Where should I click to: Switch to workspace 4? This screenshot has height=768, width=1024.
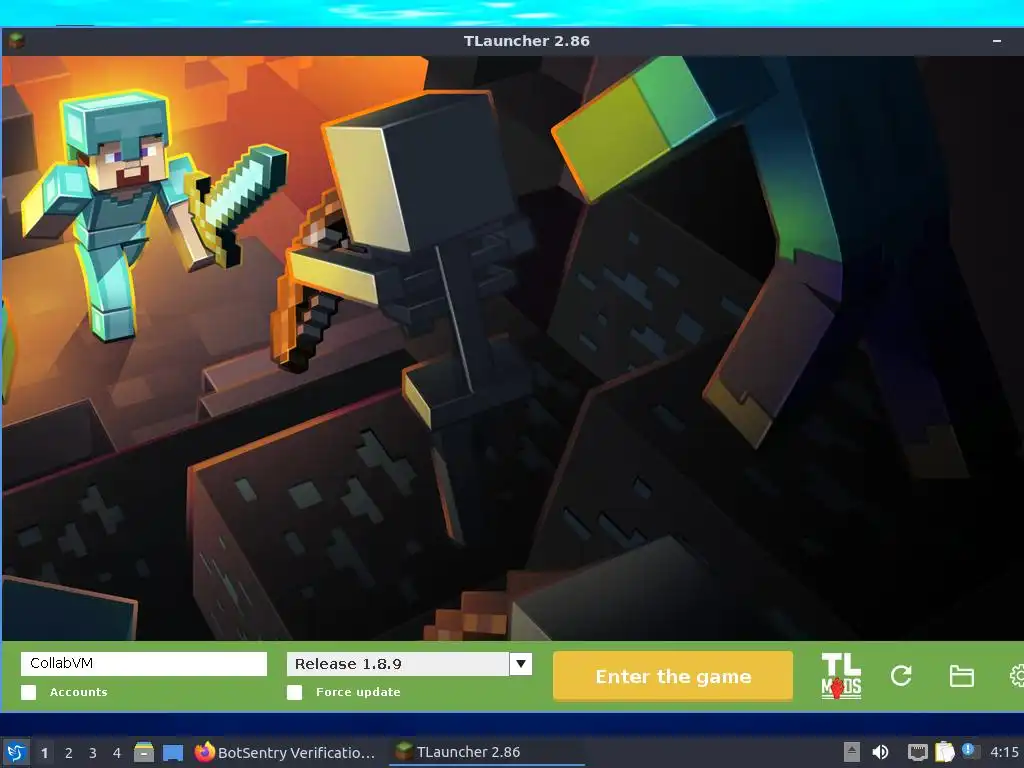[117, 753]
